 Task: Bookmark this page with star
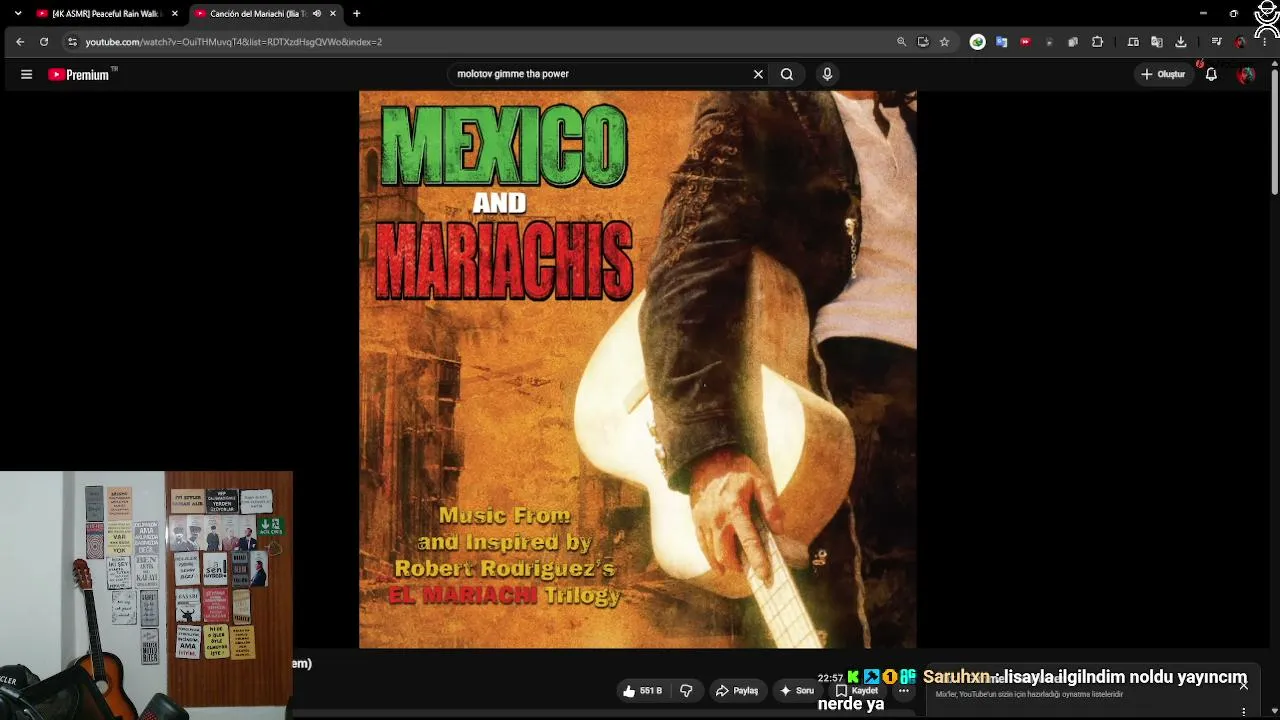coord(944,42)
